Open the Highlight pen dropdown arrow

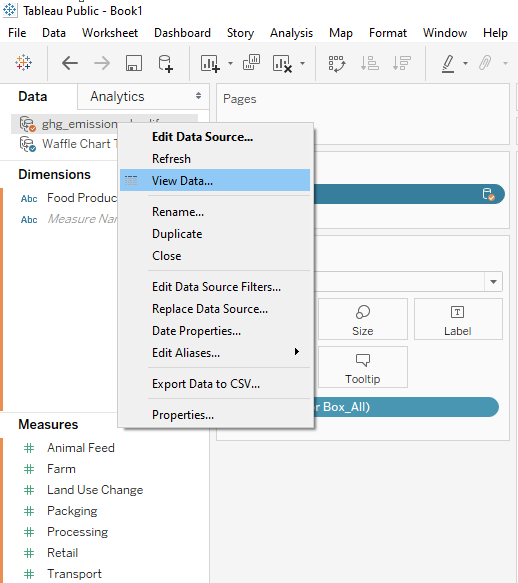click(x=465, y=64)
